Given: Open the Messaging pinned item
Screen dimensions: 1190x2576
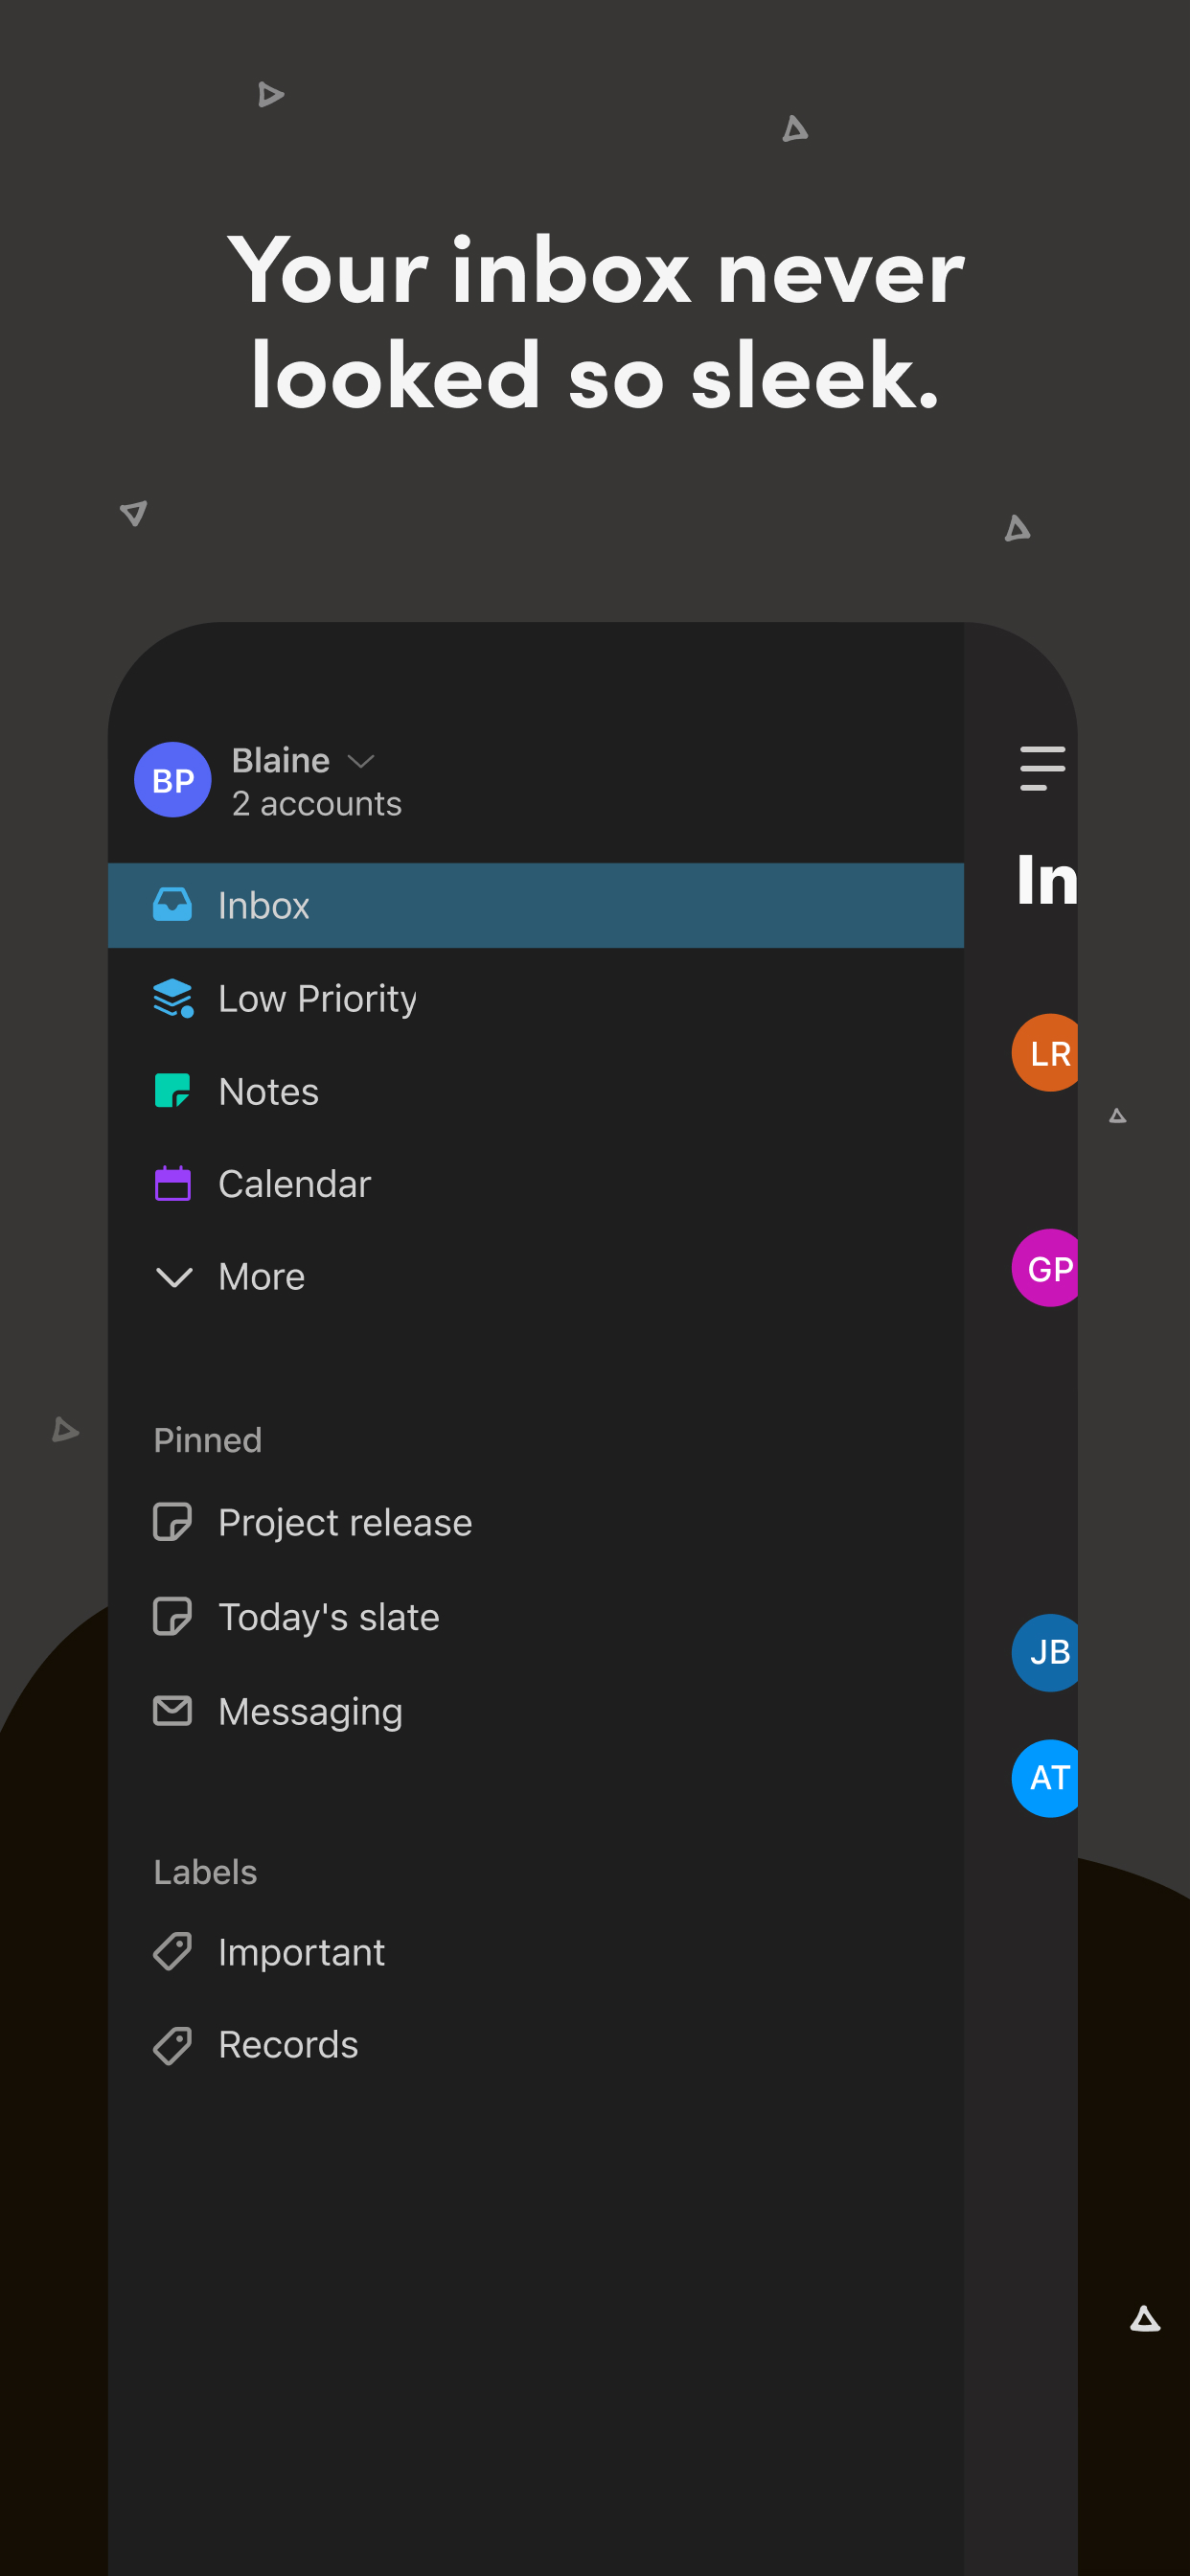Looking at the screenshot, I should pos(310,1711).
